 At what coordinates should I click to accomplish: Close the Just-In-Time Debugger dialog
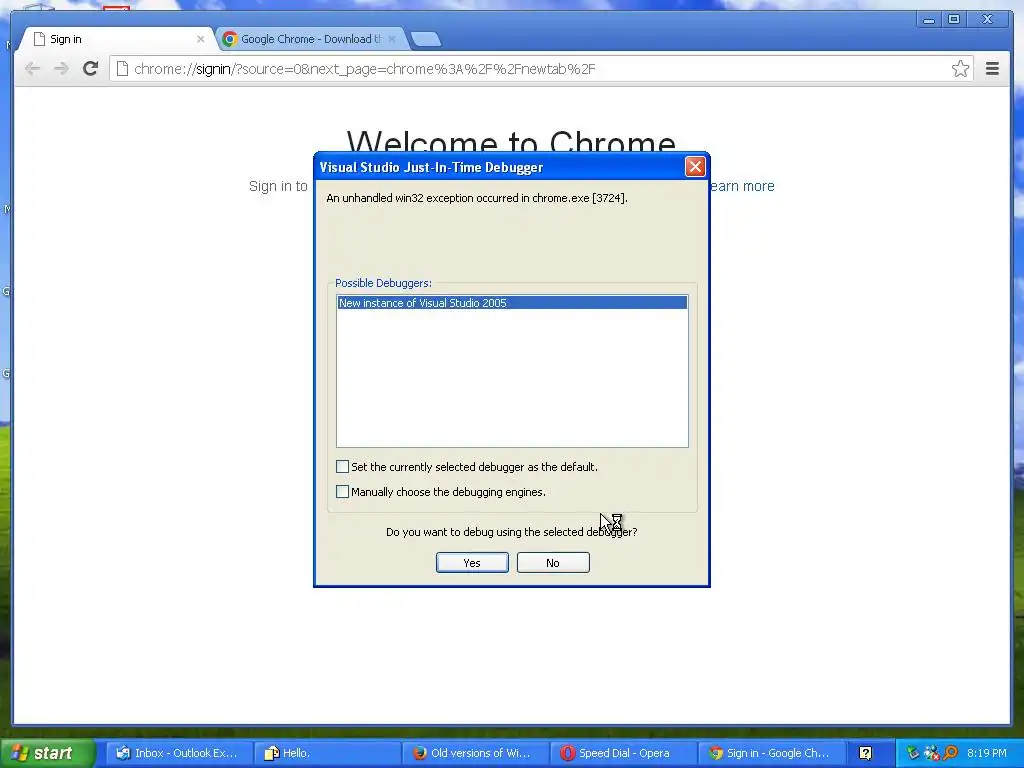695,167
